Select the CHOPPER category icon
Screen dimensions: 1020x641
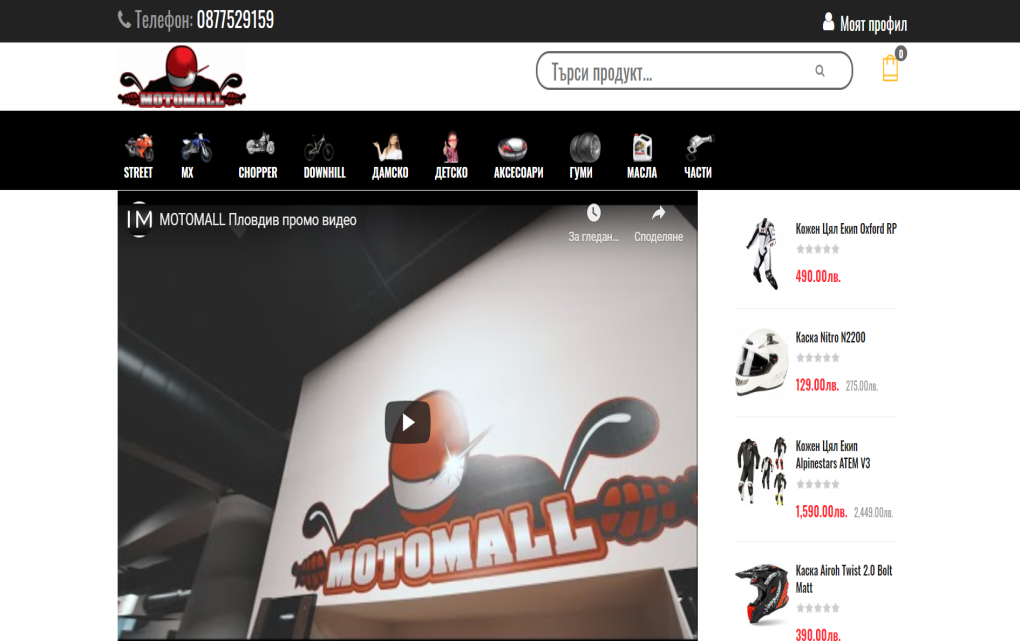point(258,156)
